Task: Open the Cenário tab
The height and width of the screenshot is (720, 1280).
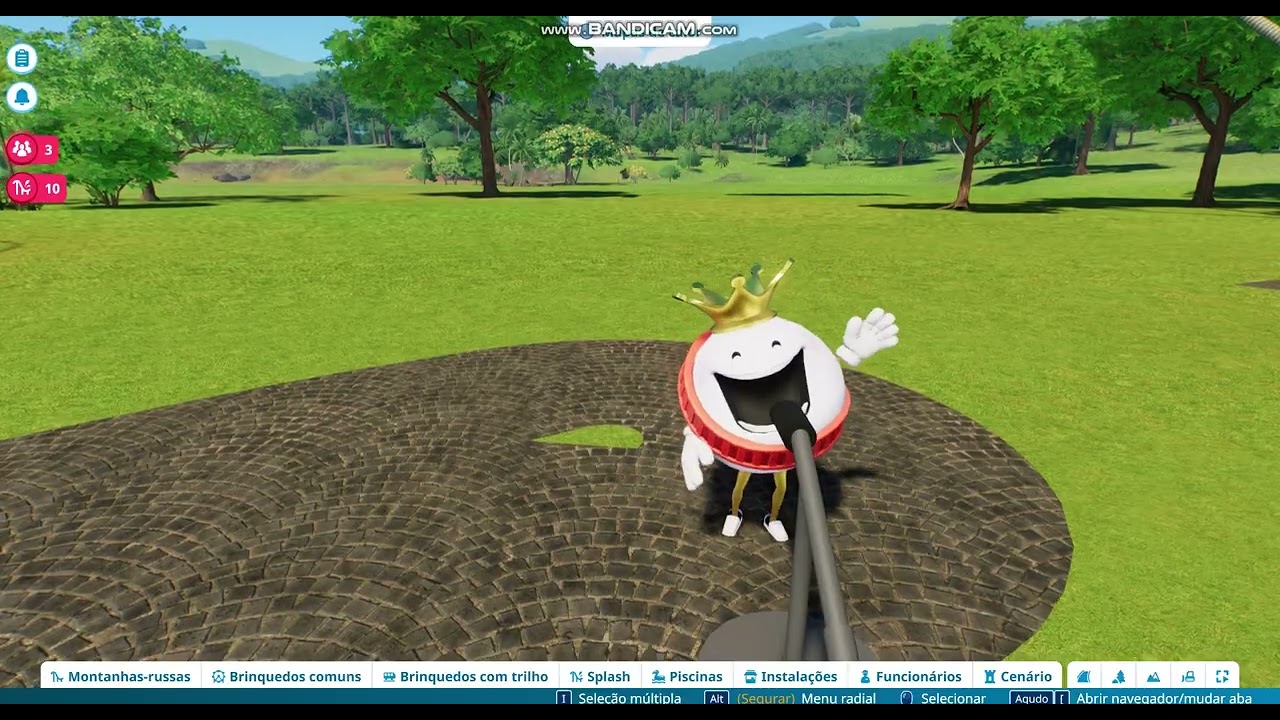Action: tap(1018, 676)
